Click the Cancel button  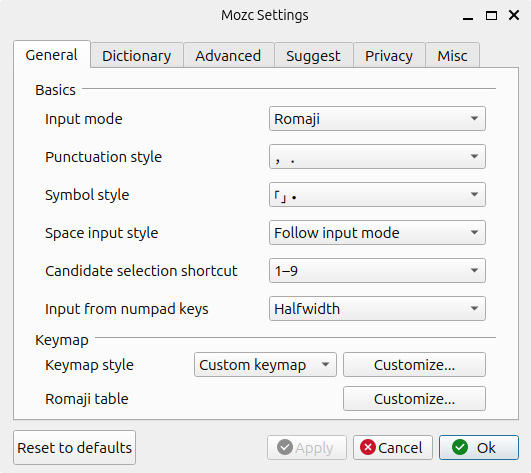coord(393,448)
